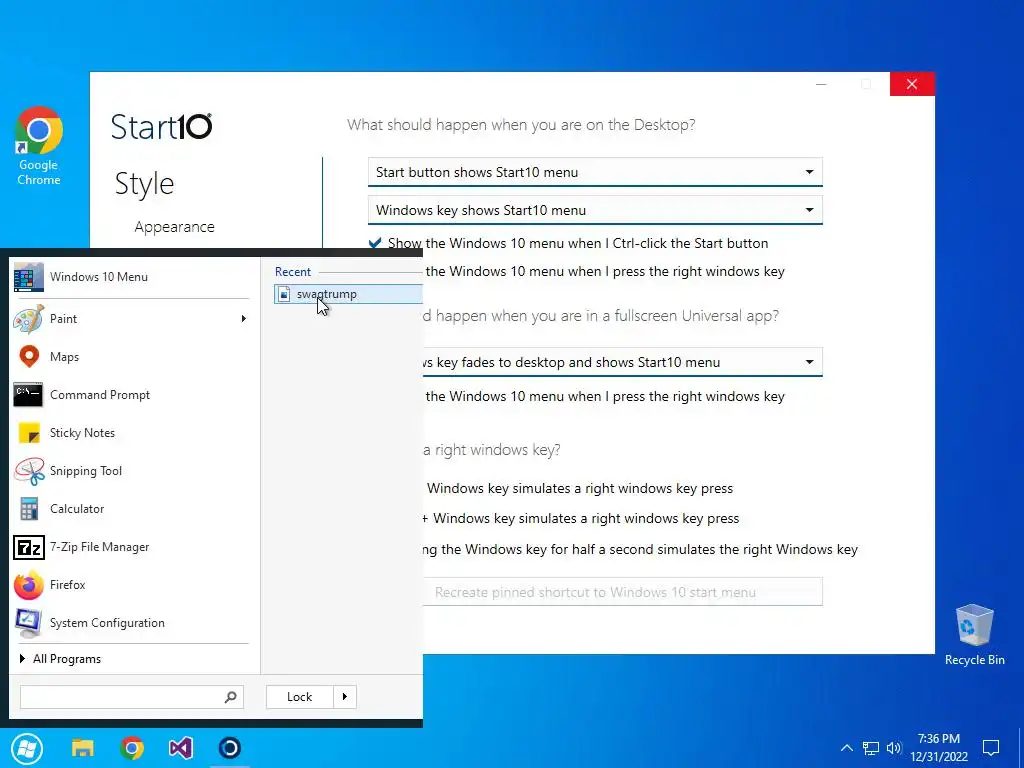Open 'Windows key shows Start10 menu' dropdown
The height and width of the screenshot is (768, 1024).
[x=595, y=210]
